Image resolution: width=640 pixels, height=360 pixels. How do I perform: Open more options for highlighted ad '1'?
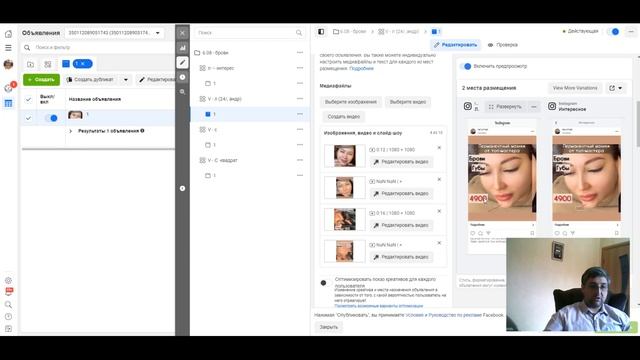[x=300, y=114]
